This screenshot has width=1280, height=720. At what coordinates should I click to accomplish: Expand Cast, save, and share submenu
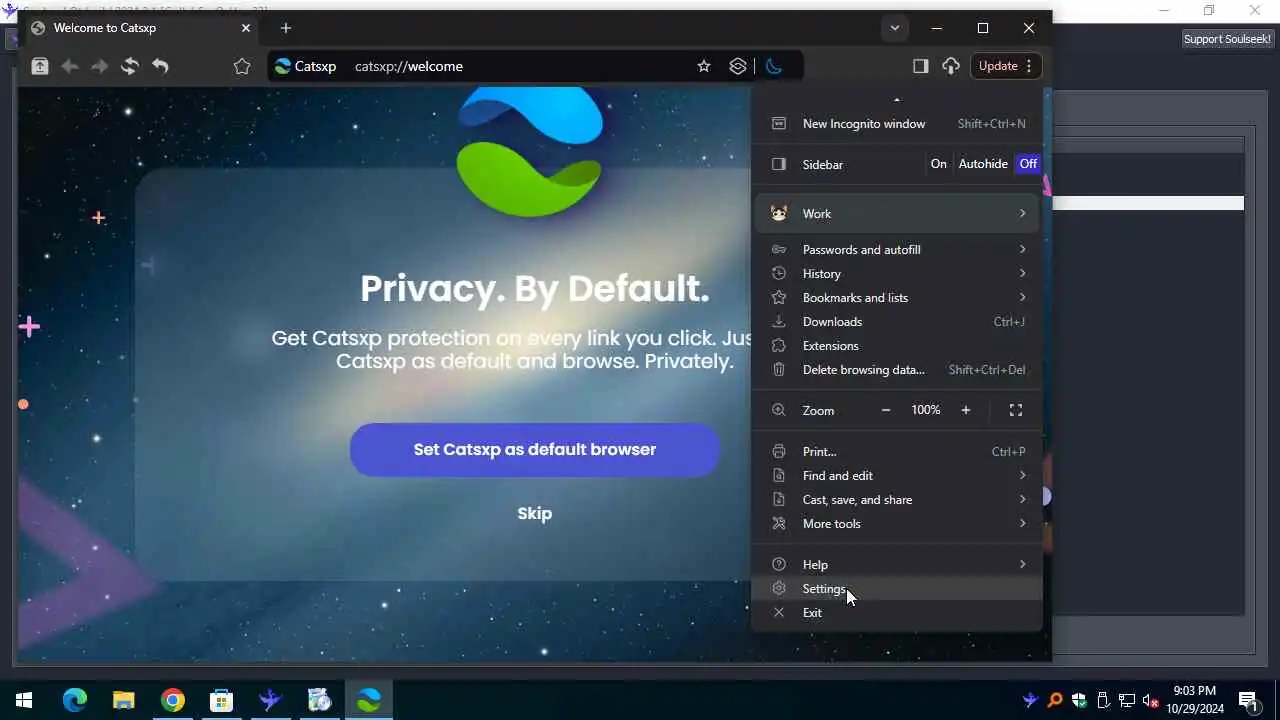coord(897,500)
